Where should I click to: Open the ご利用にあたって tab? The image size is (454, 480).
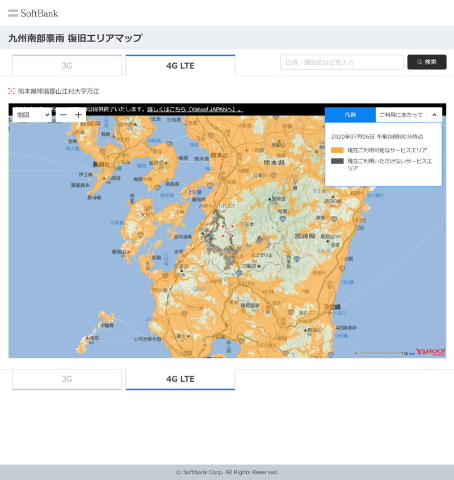tap(401, 115)
